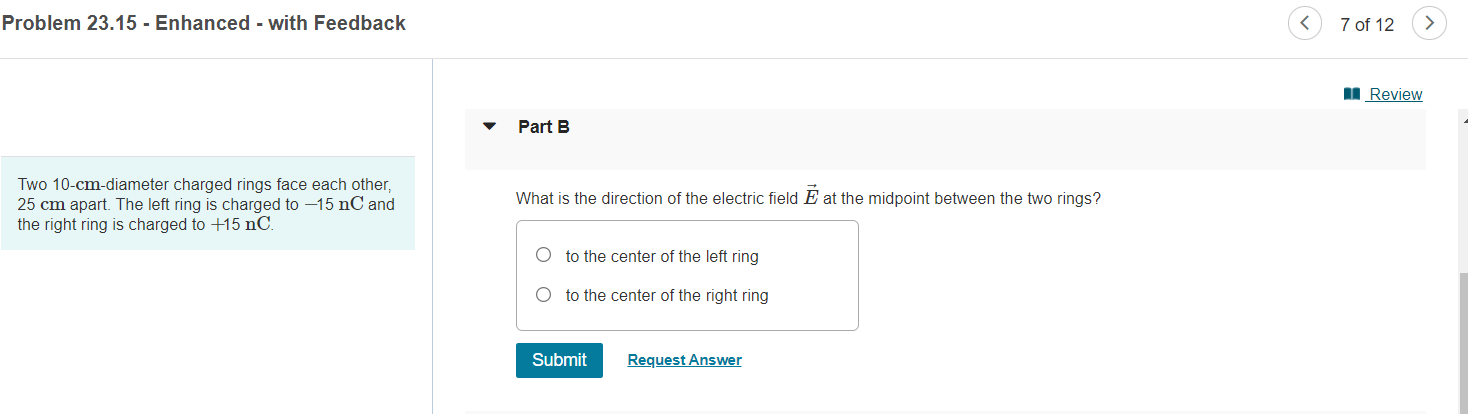Click the scrollbar up arrow

click(x=1462, y=115)
